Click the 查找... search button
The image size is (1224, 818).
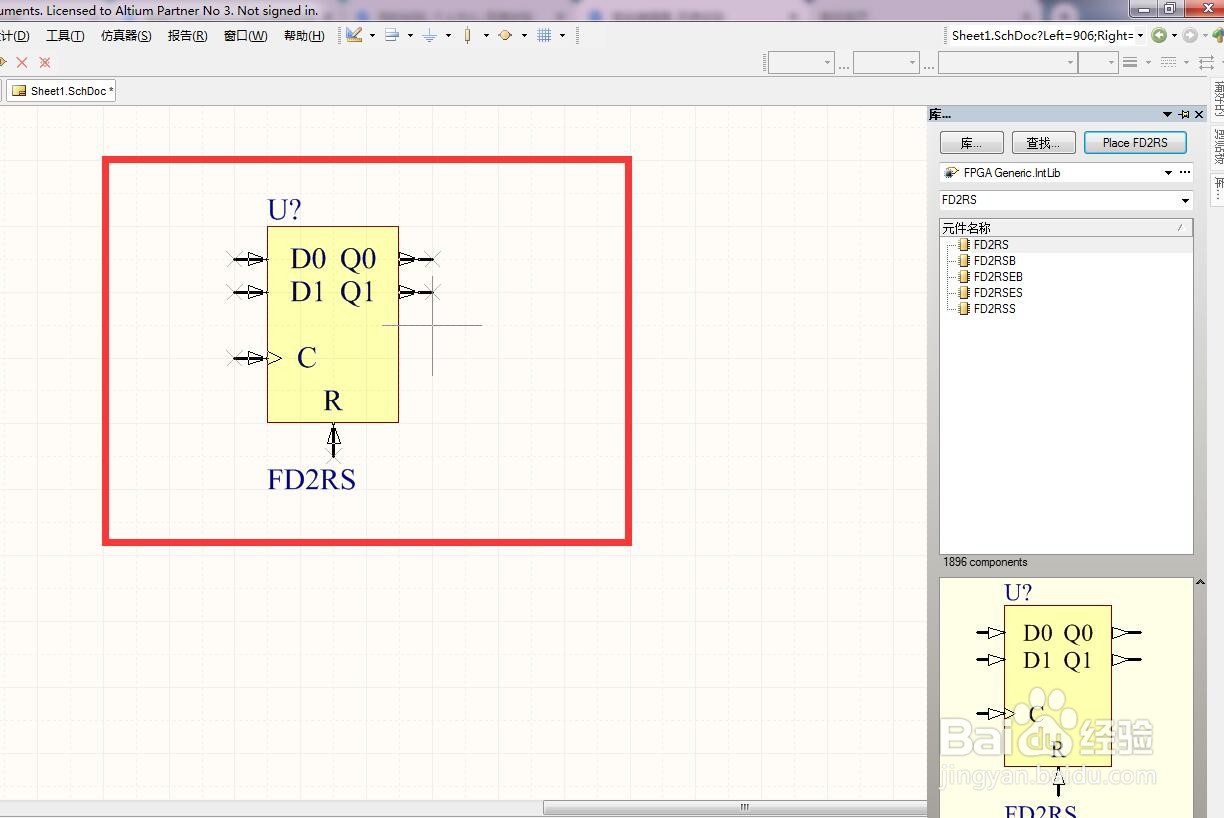1043,143
